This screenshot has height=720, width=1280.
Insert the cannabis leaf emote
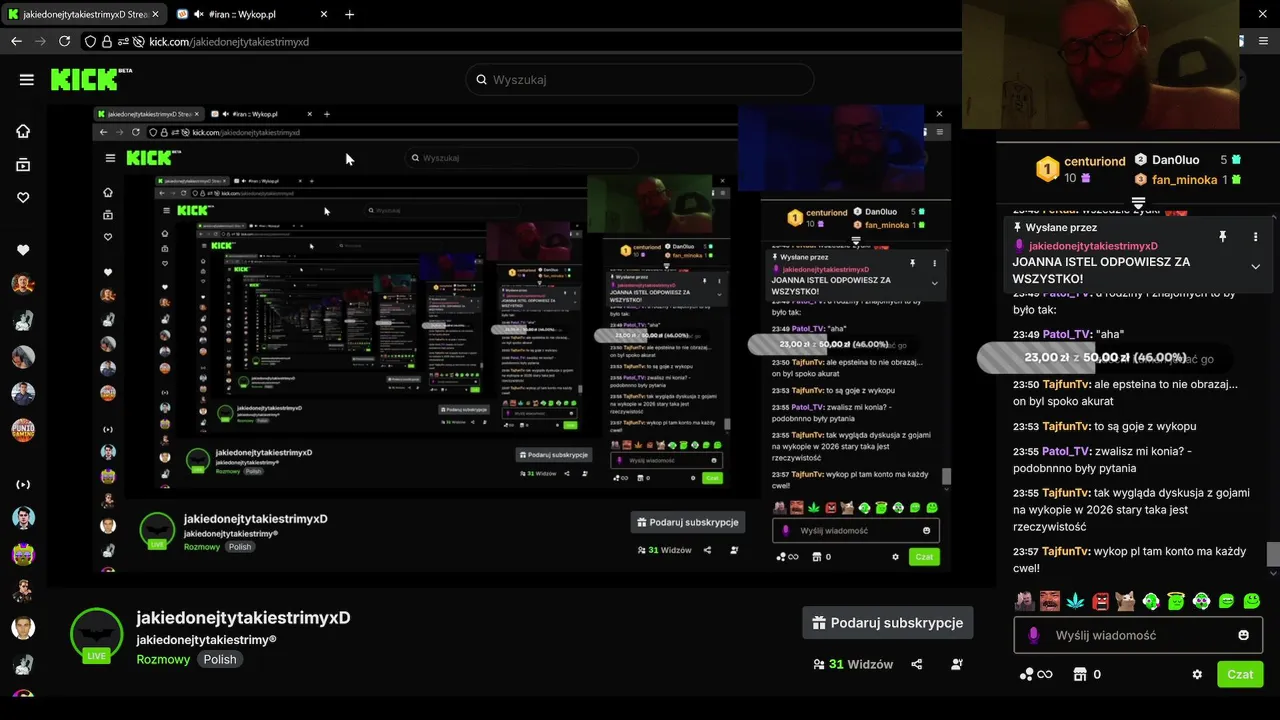click(1075, 601)
